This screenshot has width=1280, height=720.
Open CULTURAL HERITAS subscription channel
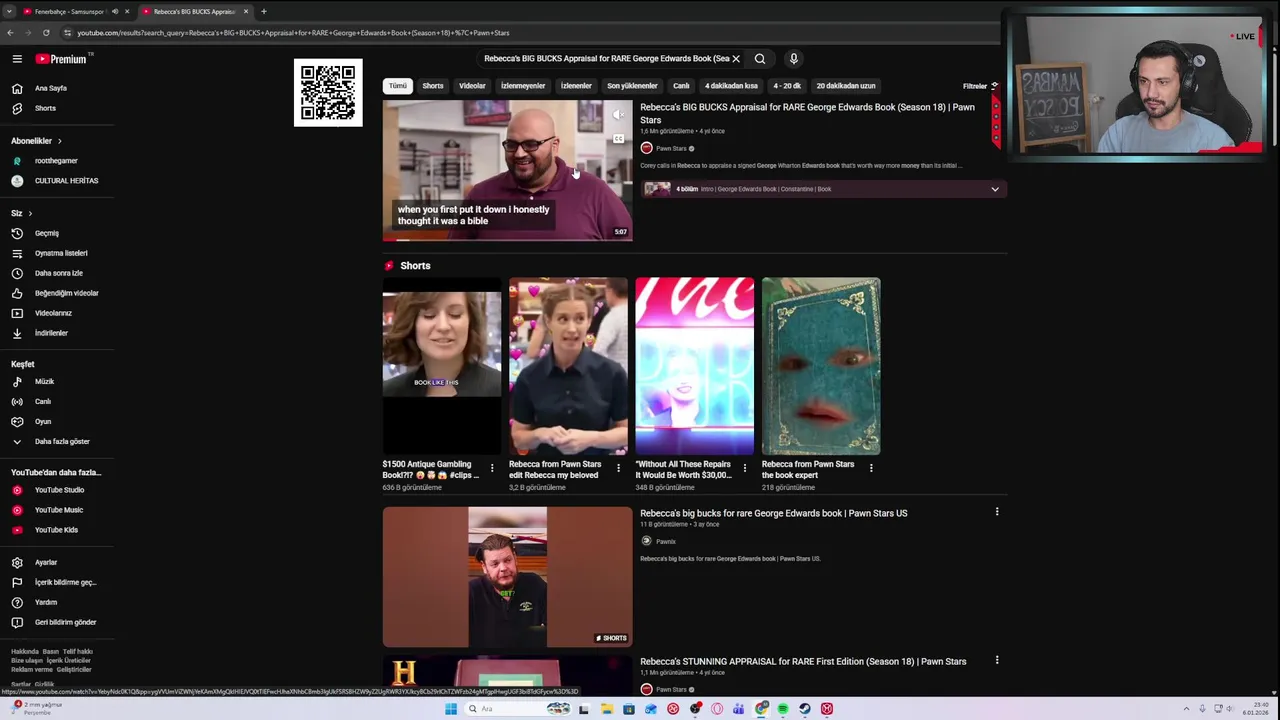coord(66,181)
